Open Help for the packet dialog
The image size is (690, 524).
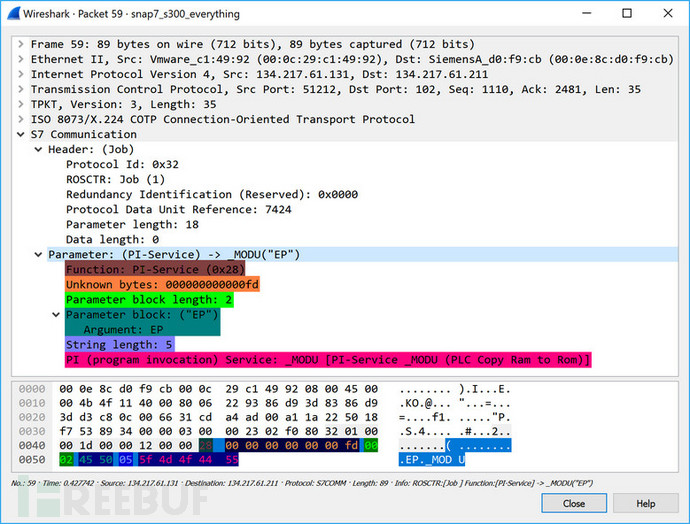click(x=645, y=503)
